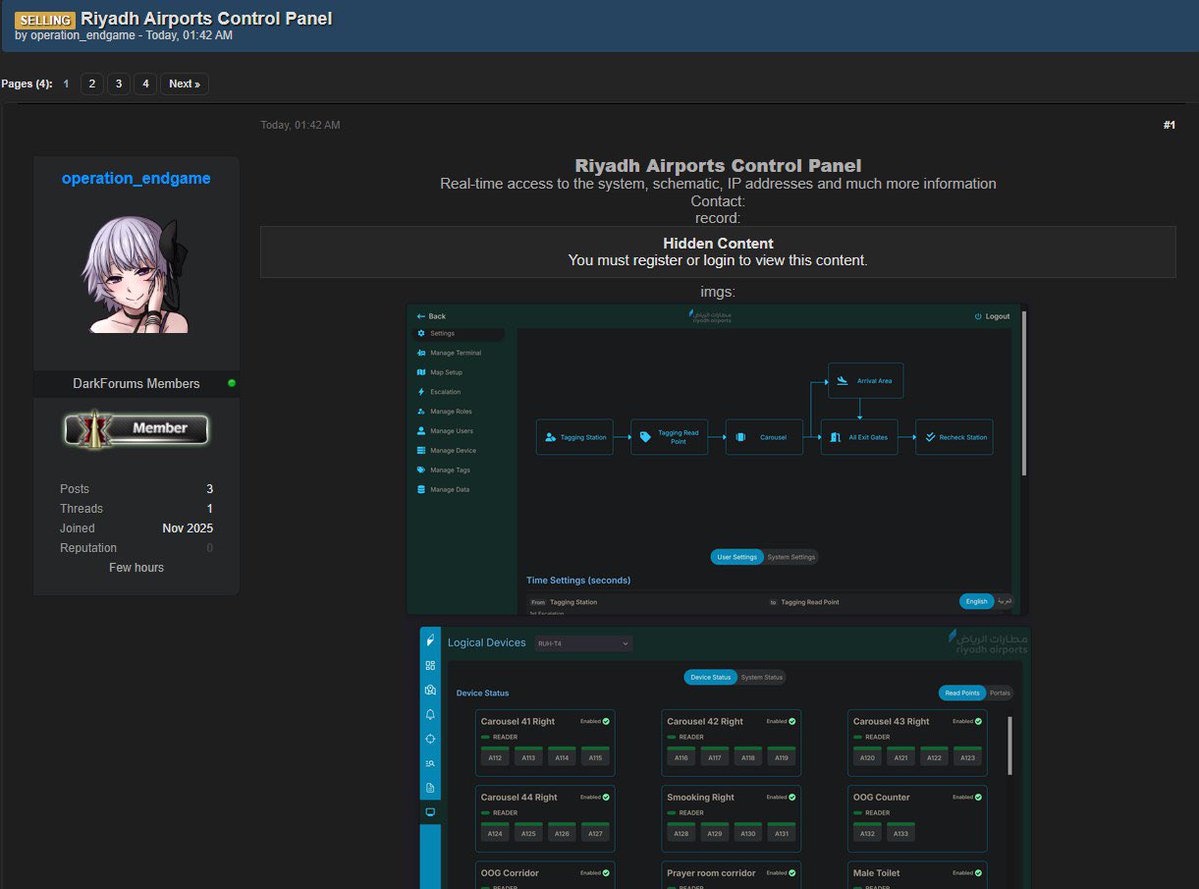Viewport: 1199px width, 889px height.
Task: Select the crosshair target icon in the blue sidebar
Action: coord(431,739)
